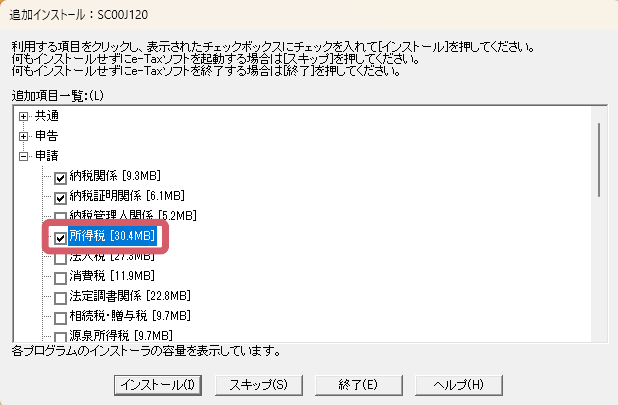This screenshot has width=618, height=405.
Task: Check the 消費税 [11.9MB] checkbox
Action: [60, 278]
